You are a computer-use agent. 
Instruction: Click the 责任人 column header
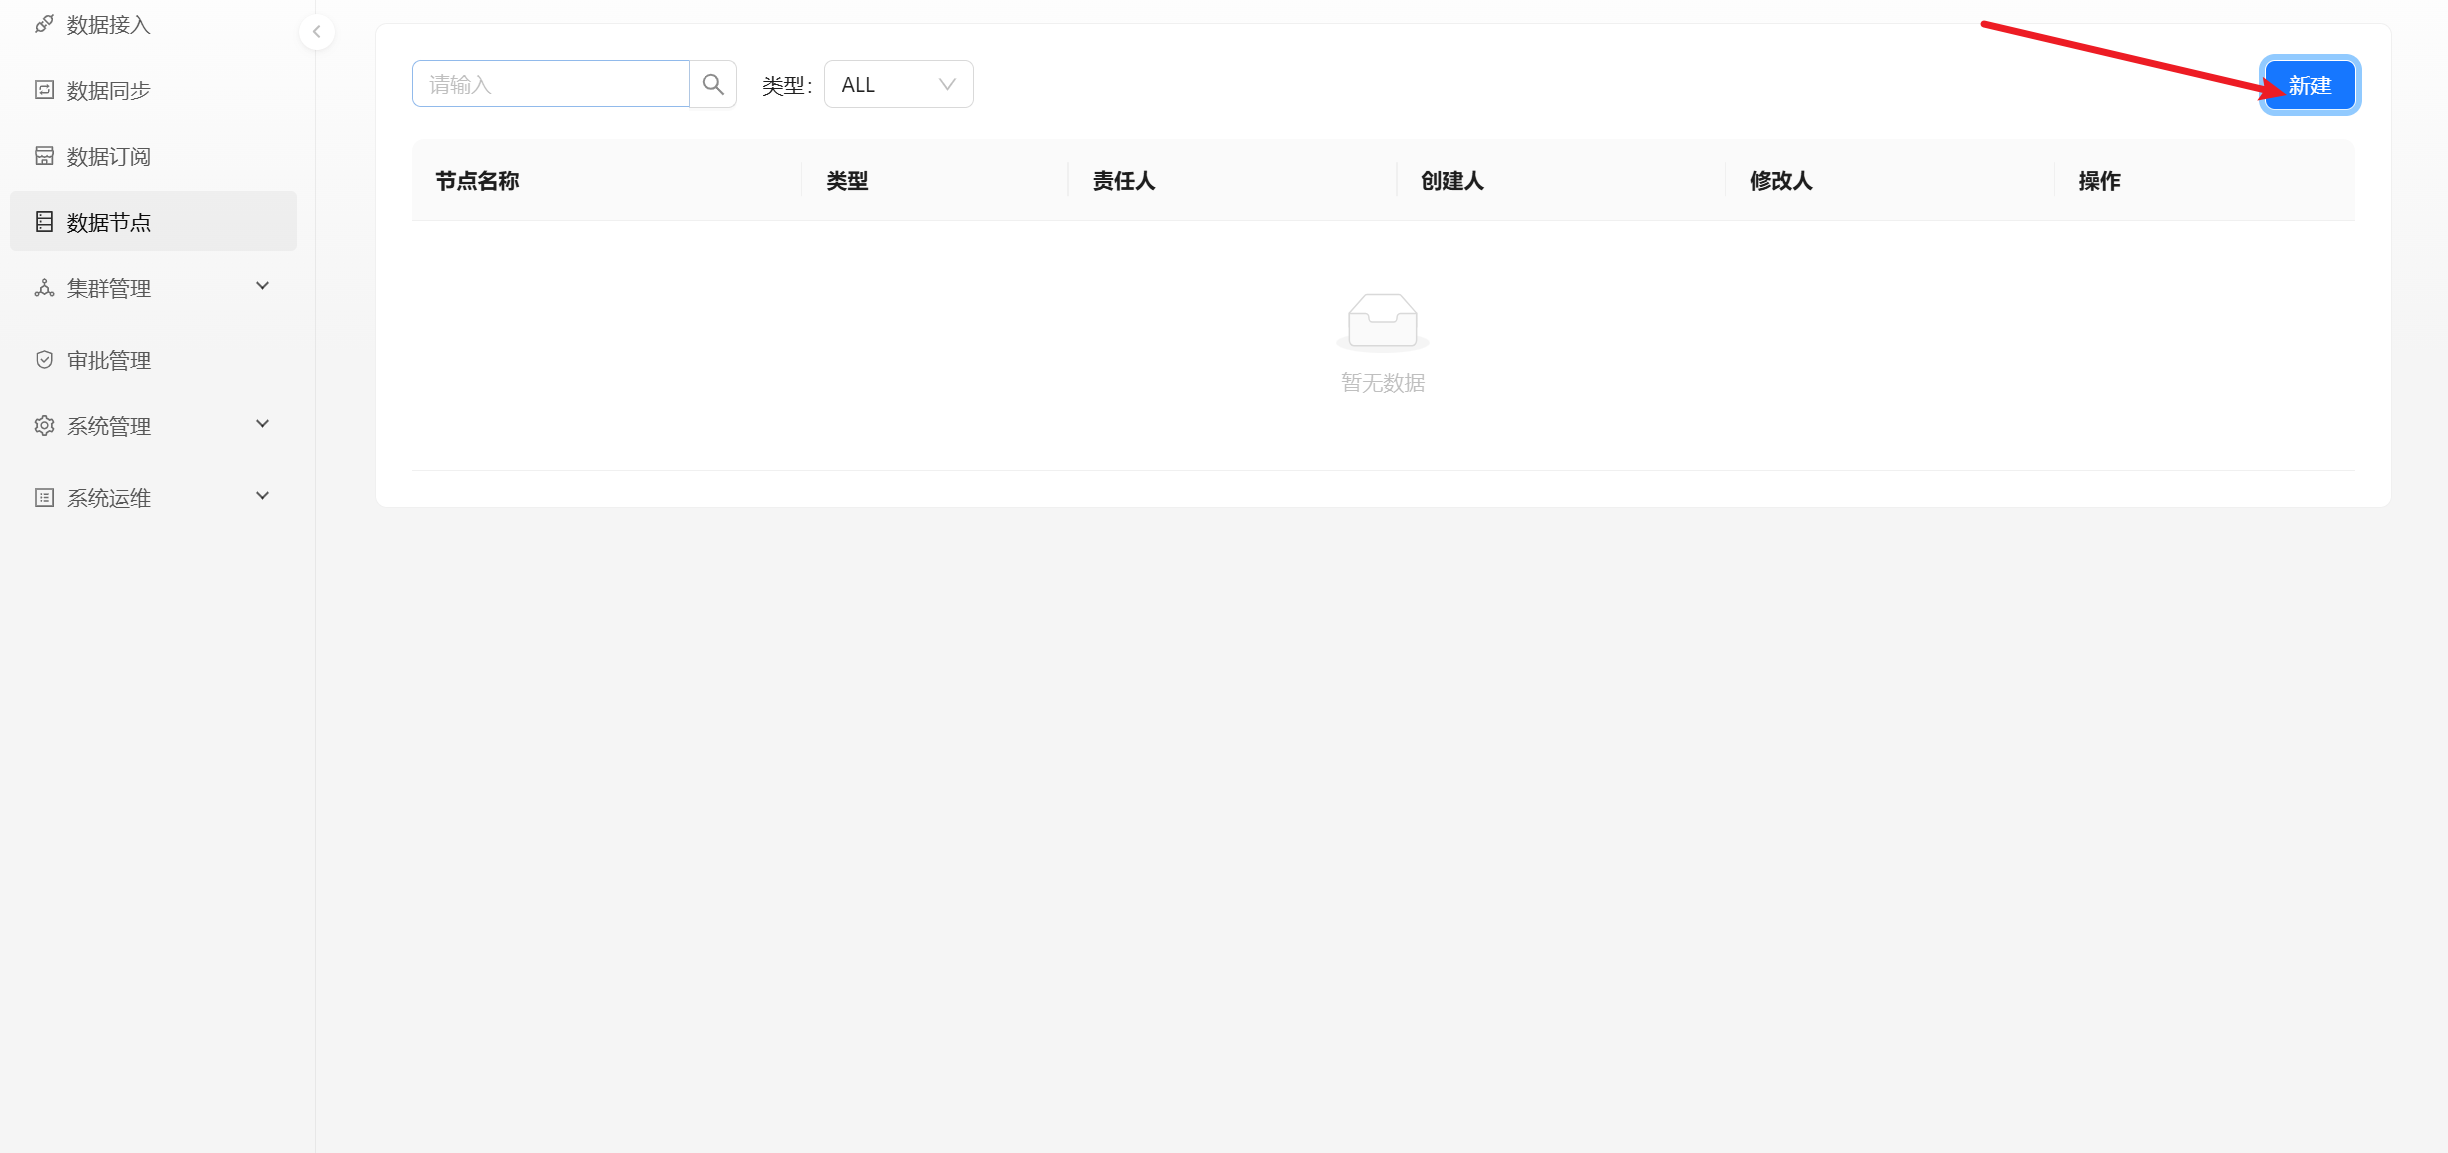[x=1123, y=181]
